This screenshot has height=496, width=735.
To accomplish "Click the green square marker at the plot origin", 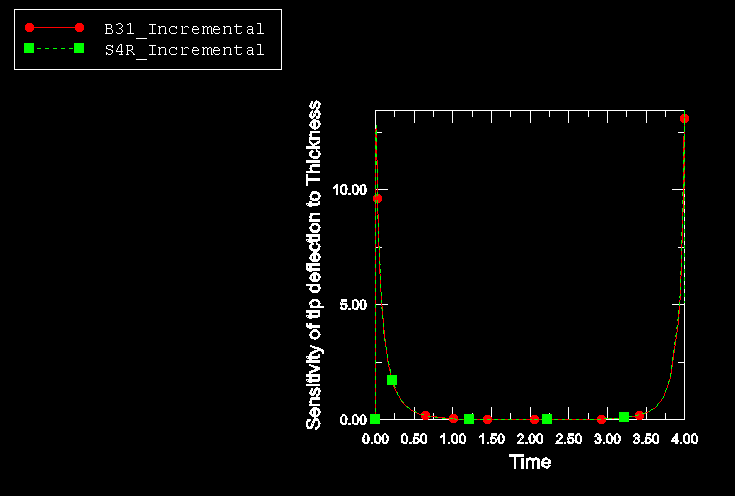I will (x=375, y=419).
